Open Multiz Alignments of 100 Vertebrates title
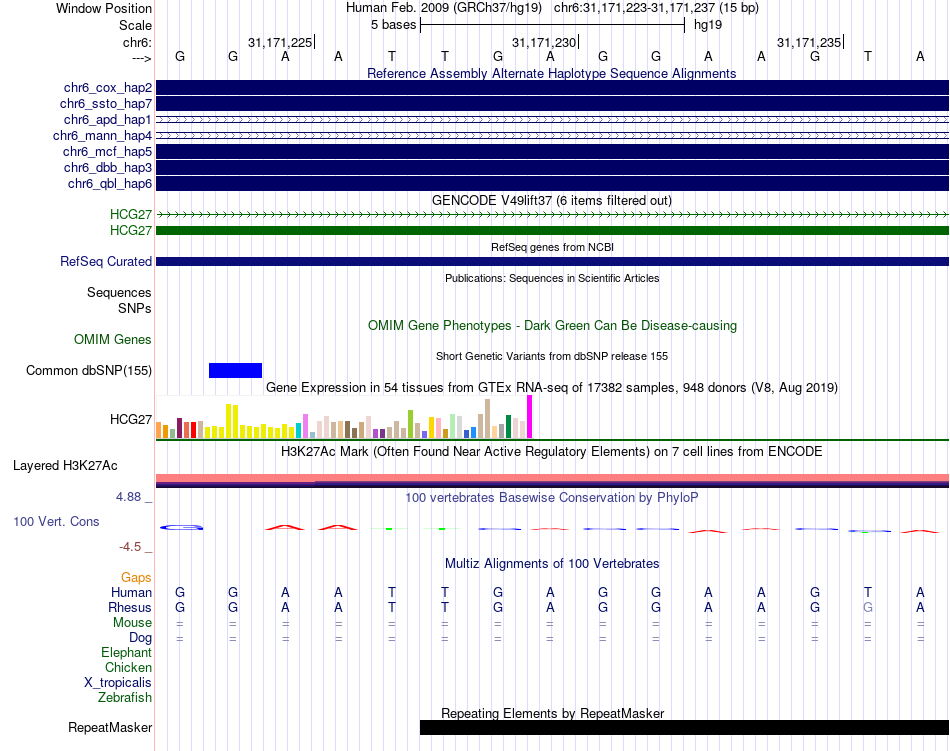The image size is (950, 751). click(552, 564)
